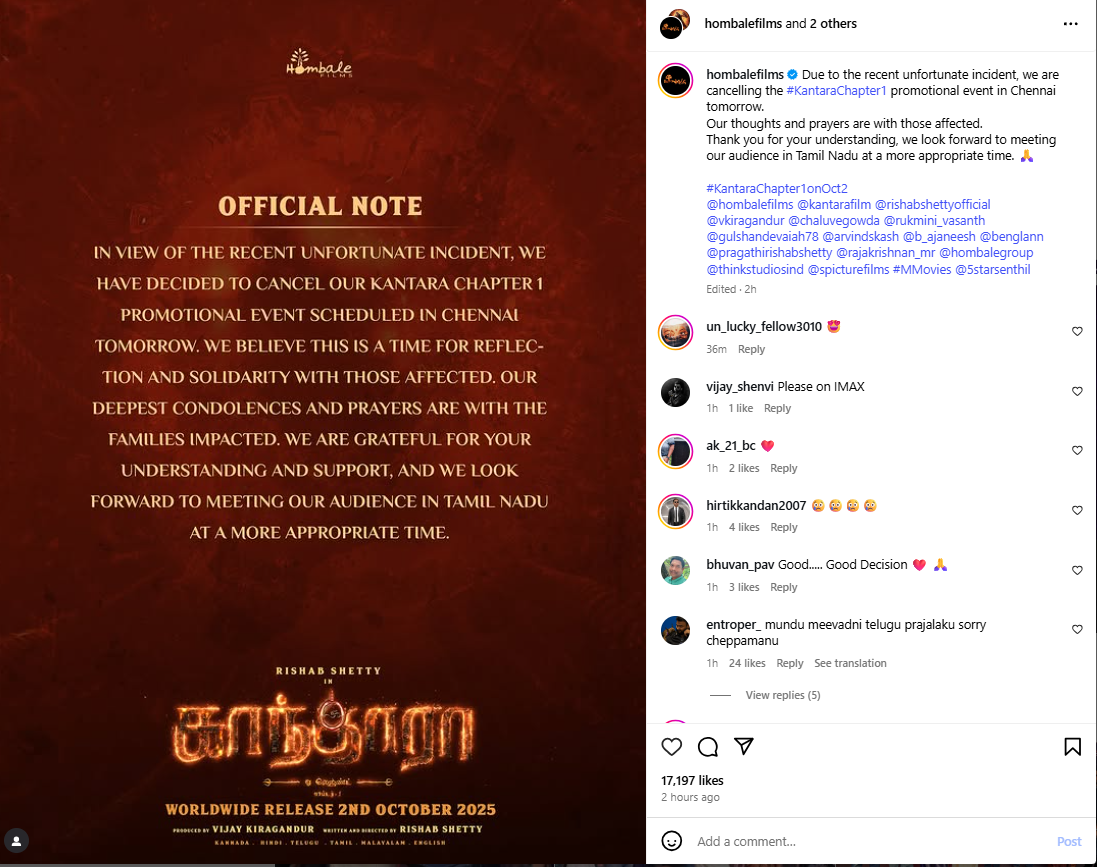Like the comment by bhuvan_pav

point(1077,570)
